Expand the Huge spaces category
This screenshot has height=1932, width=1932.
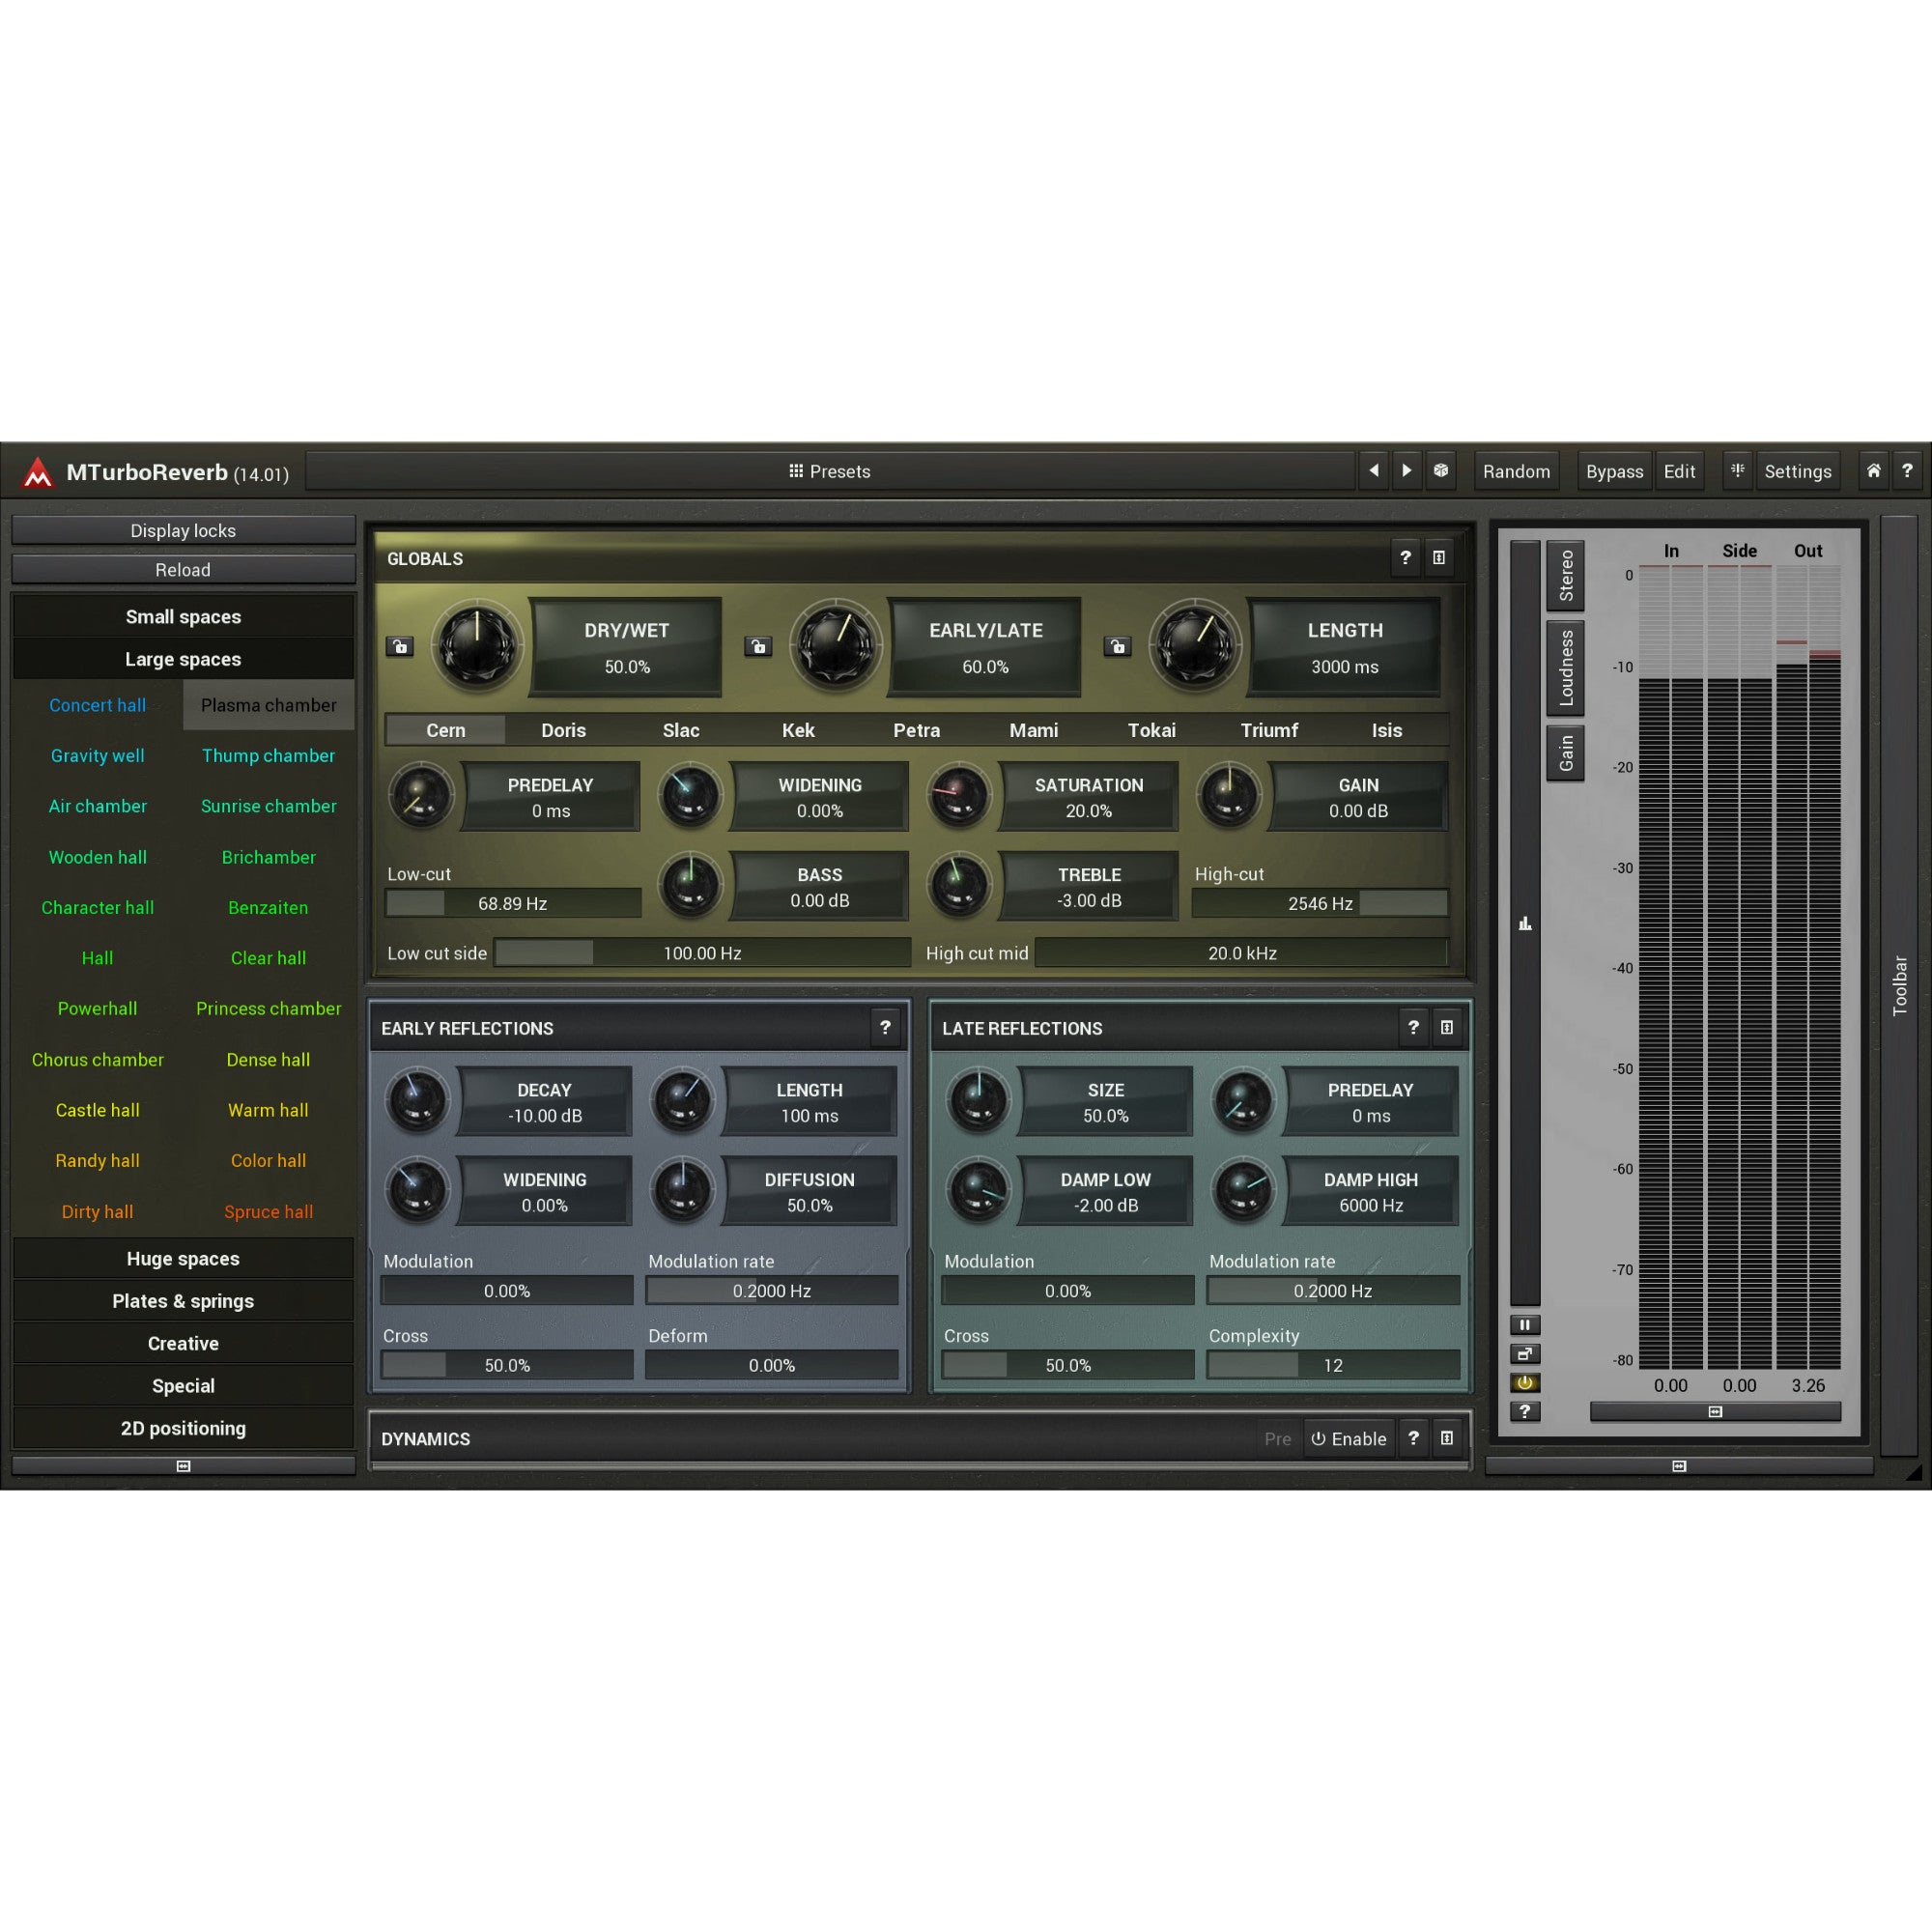click(183, 1258)
